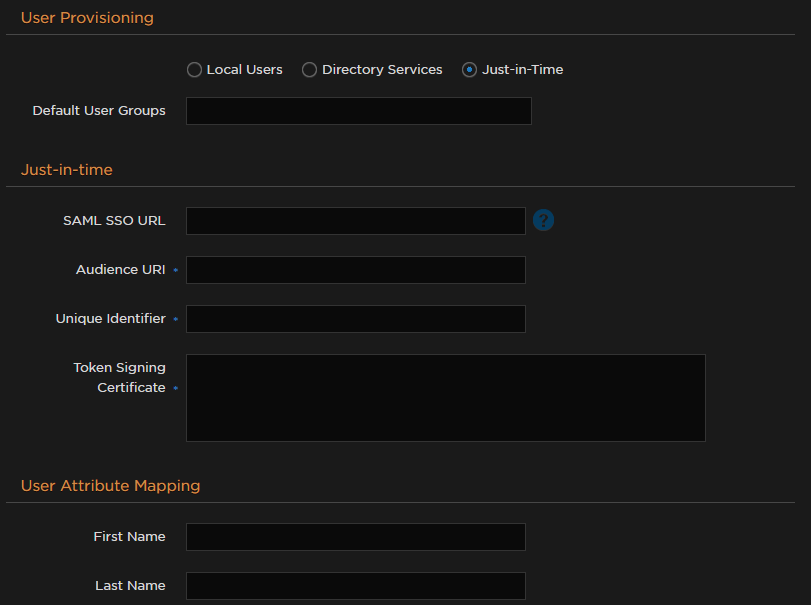Open the SAML SSO URL help icon

(x=543, y=220)
